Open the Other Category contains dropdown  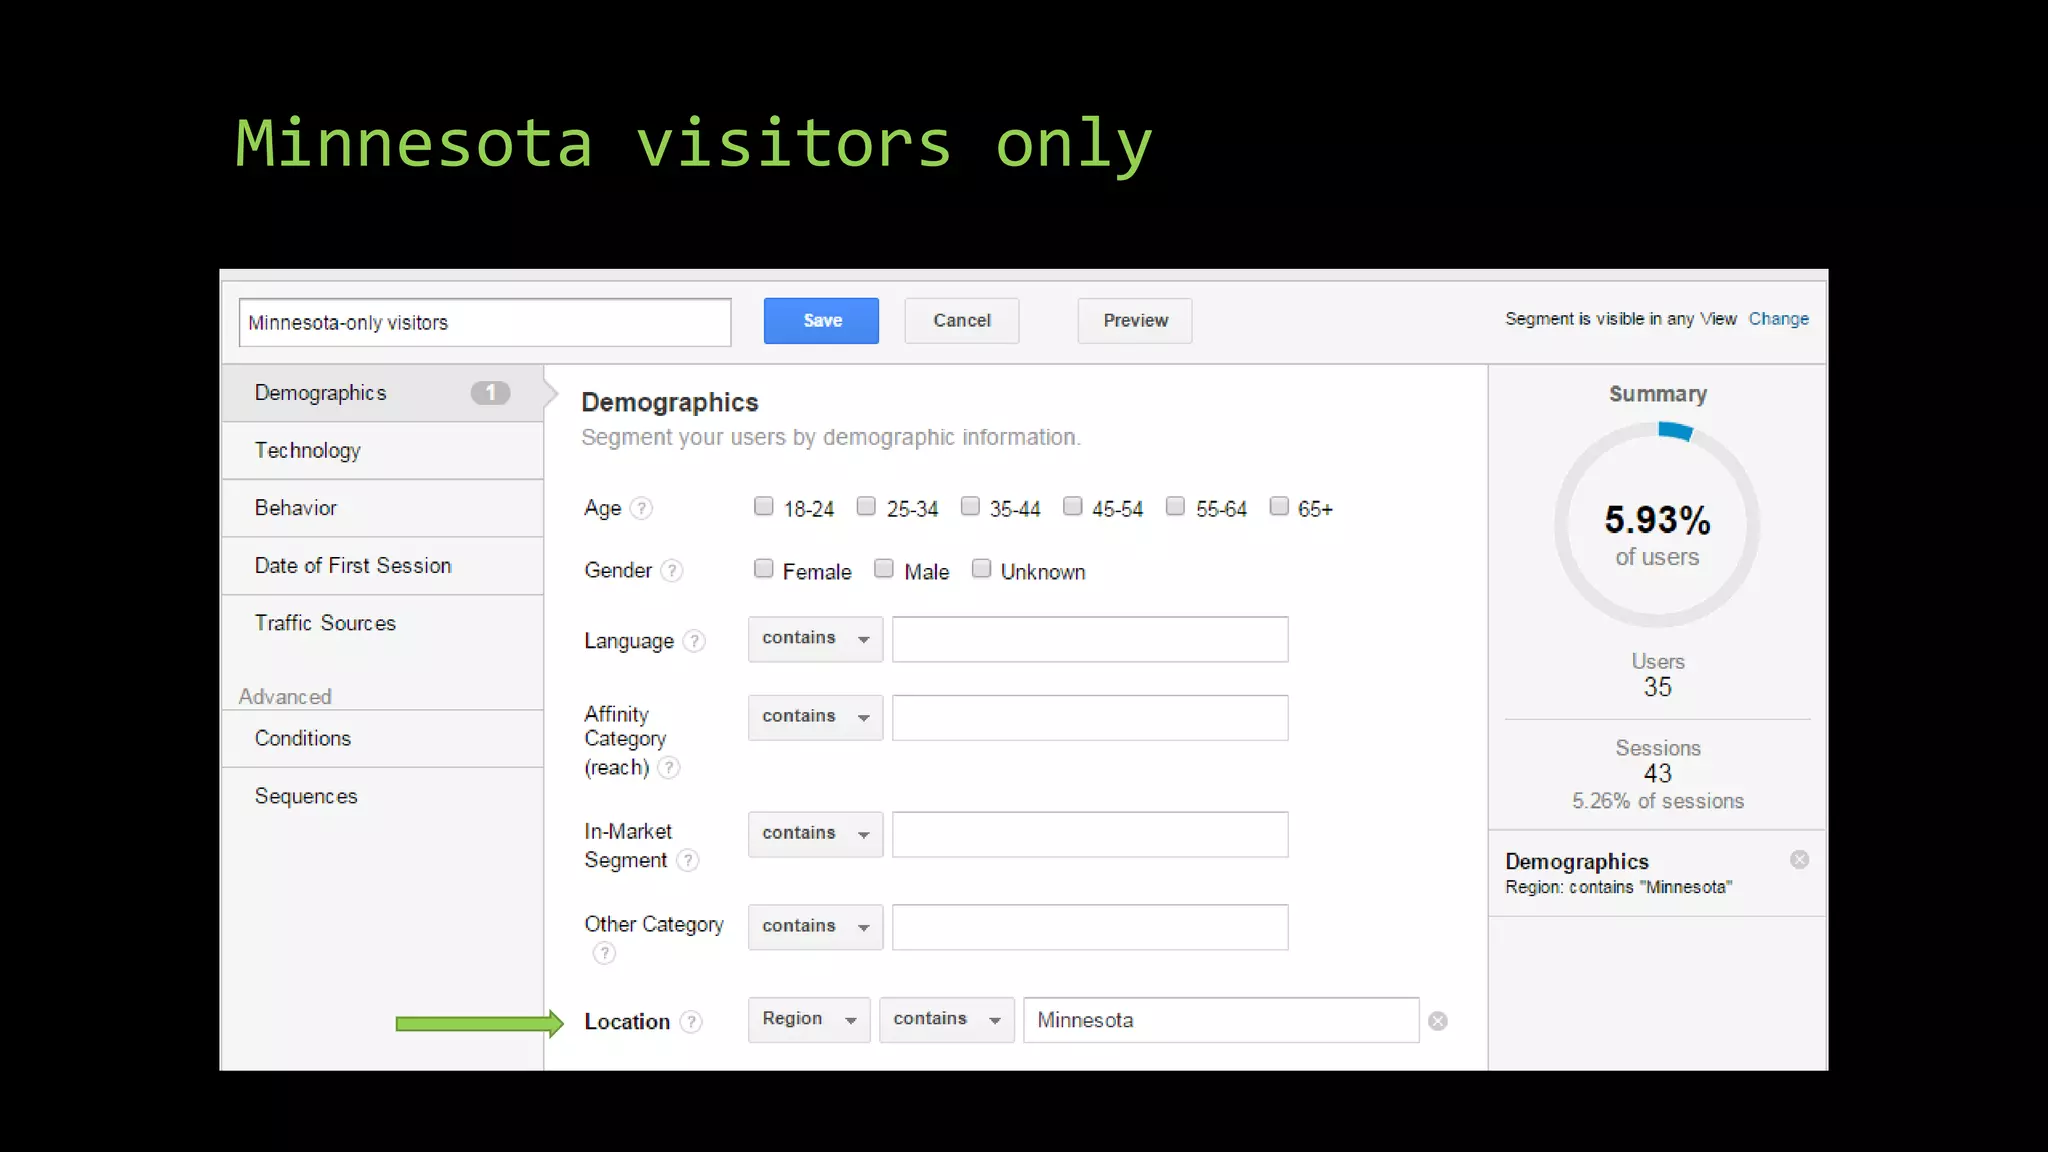point(816,927)
